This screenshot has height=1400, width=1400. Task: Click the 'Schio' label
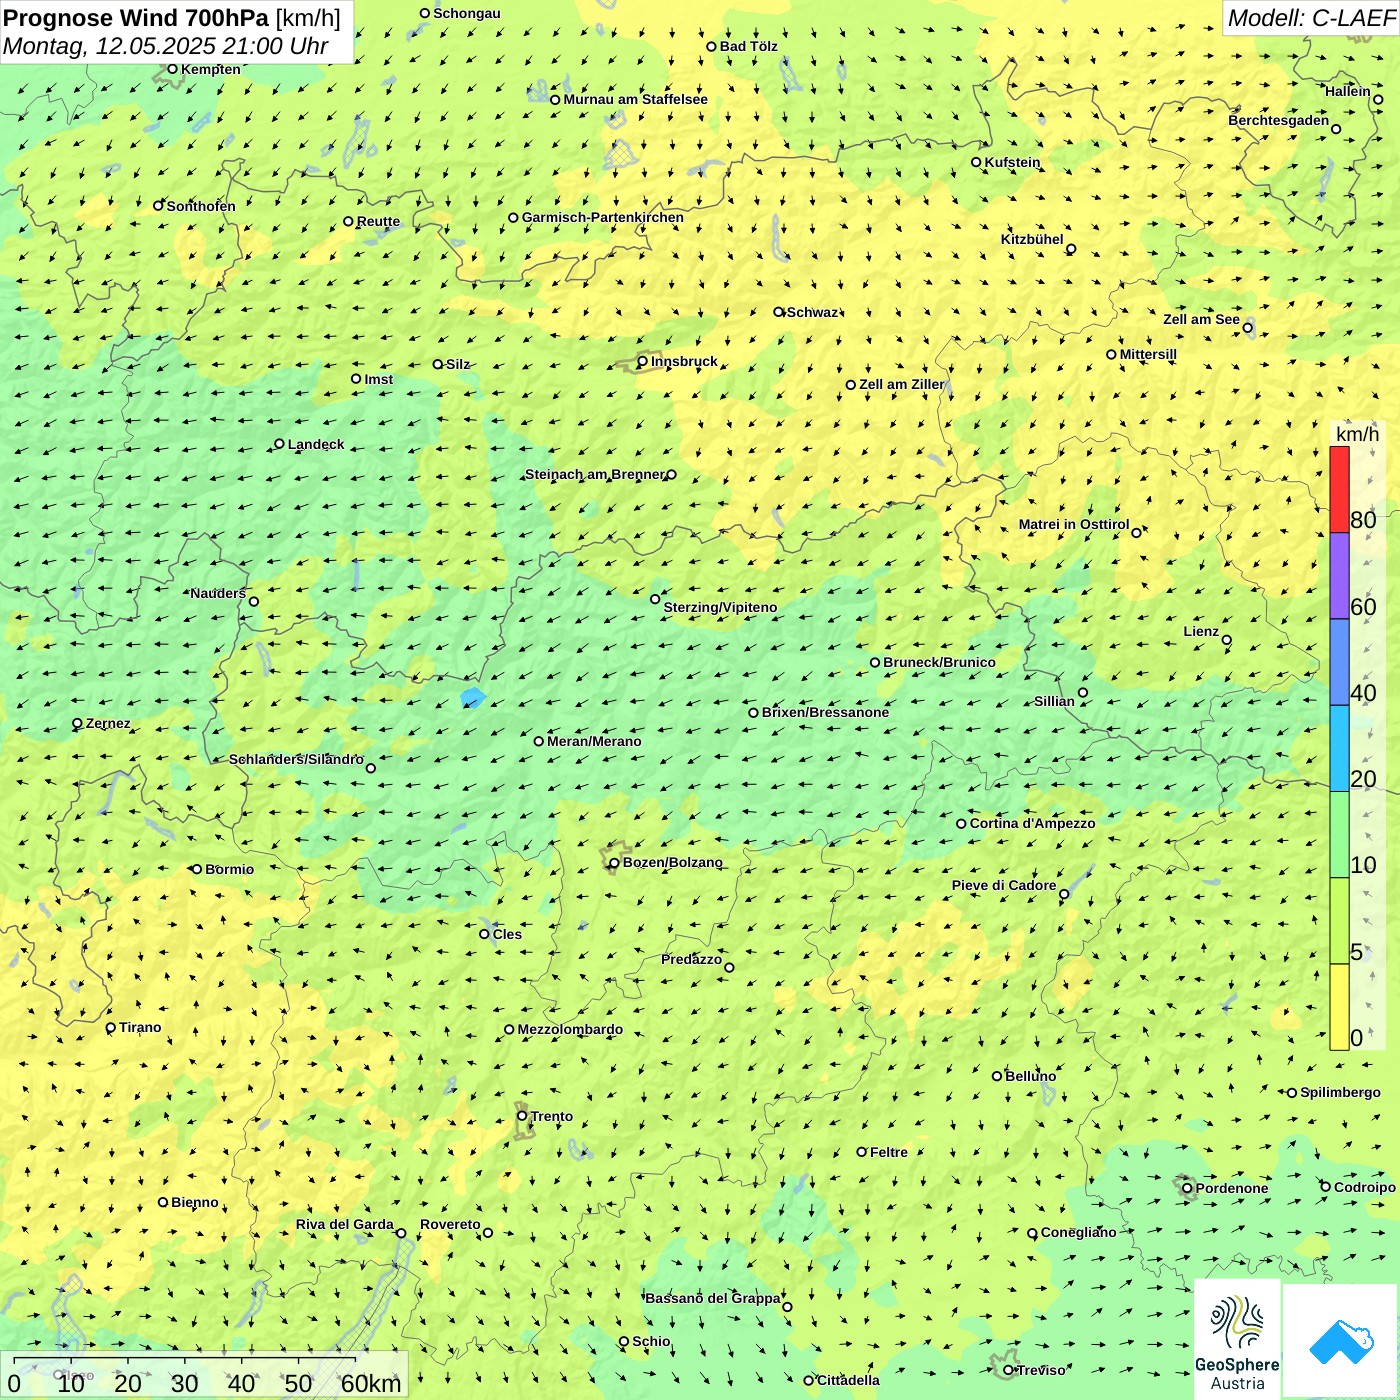(652, 1341)
